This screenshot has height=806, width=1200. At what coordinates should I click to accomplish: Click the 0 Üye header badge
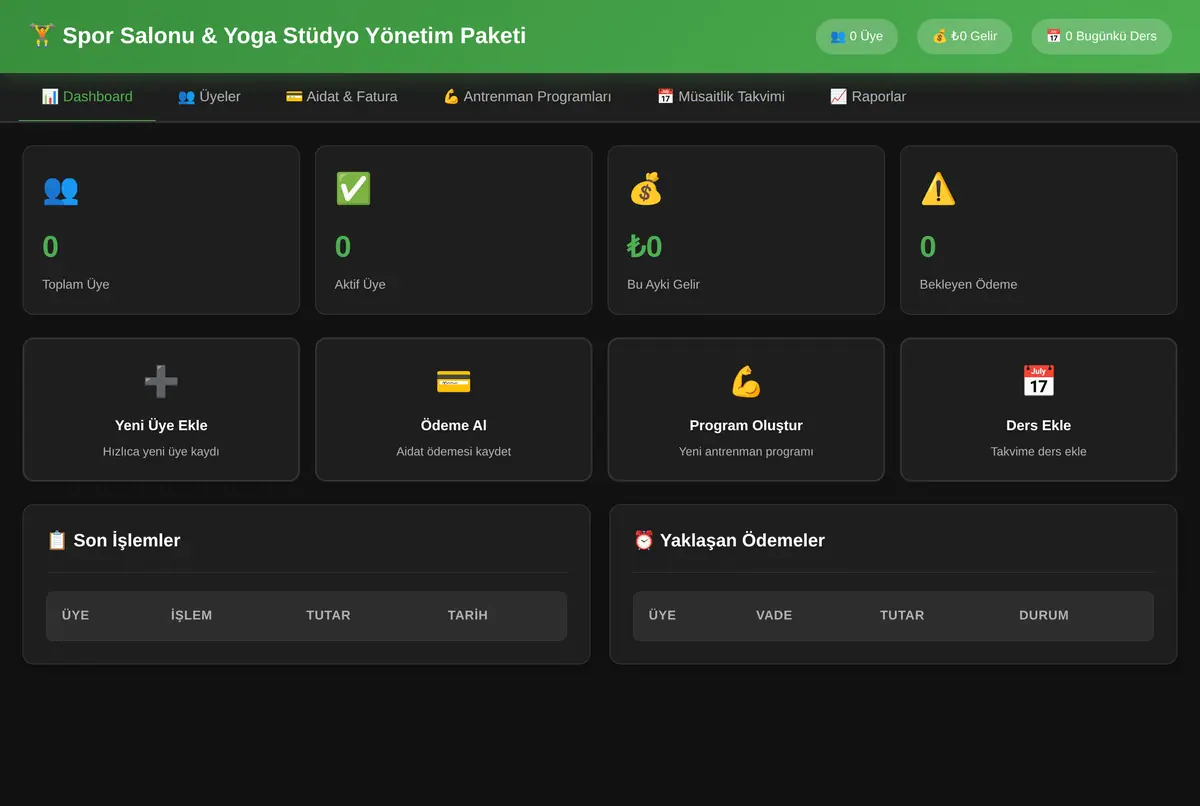(857, 36)
